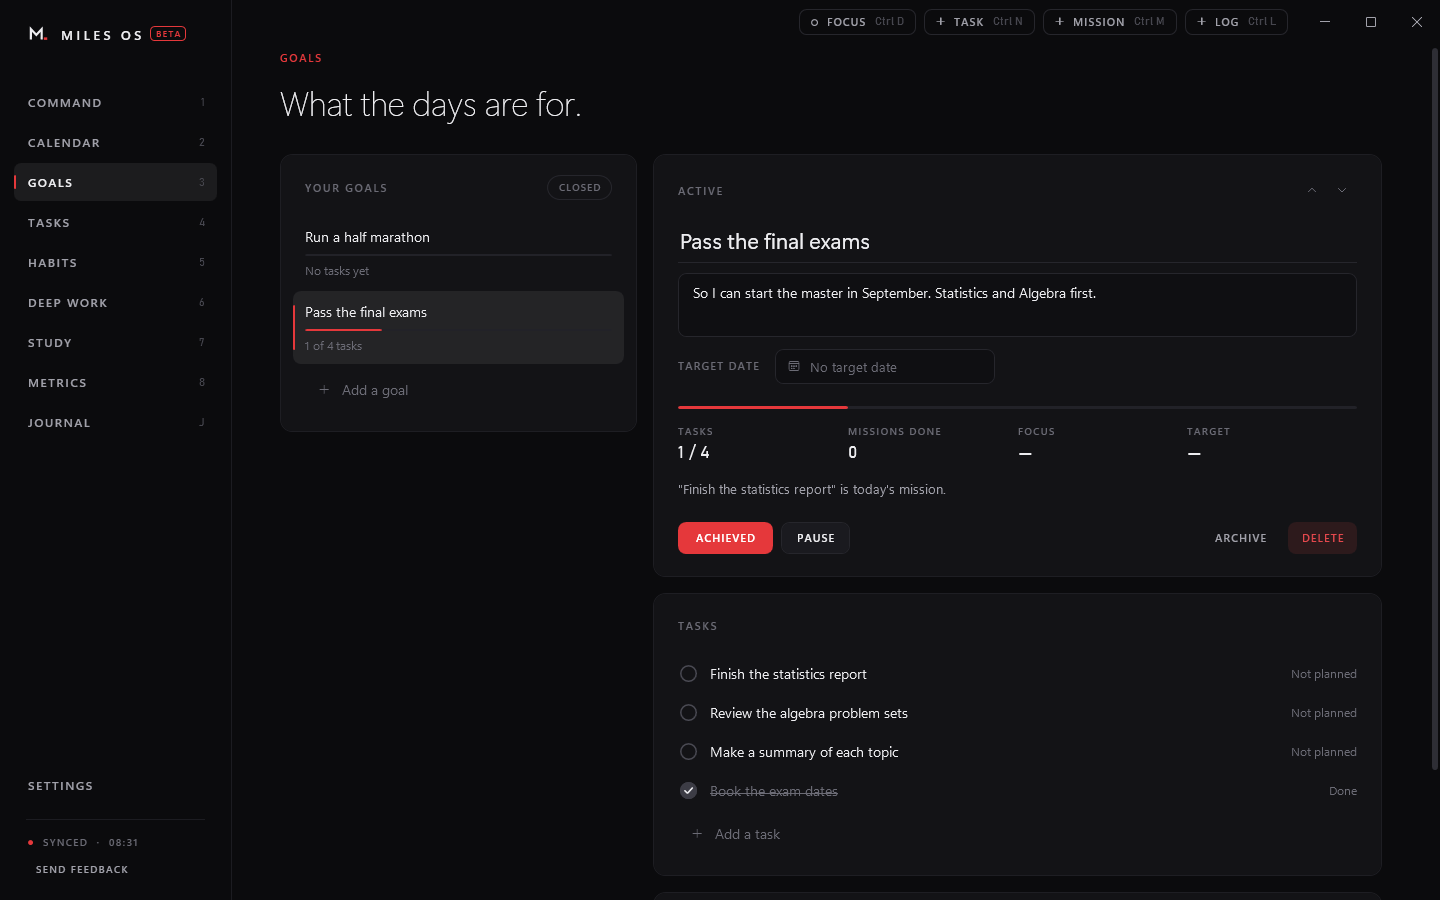Add a new Mission from top bar
This screenshot has width=1440, height=900.
tap(1109, 22)
